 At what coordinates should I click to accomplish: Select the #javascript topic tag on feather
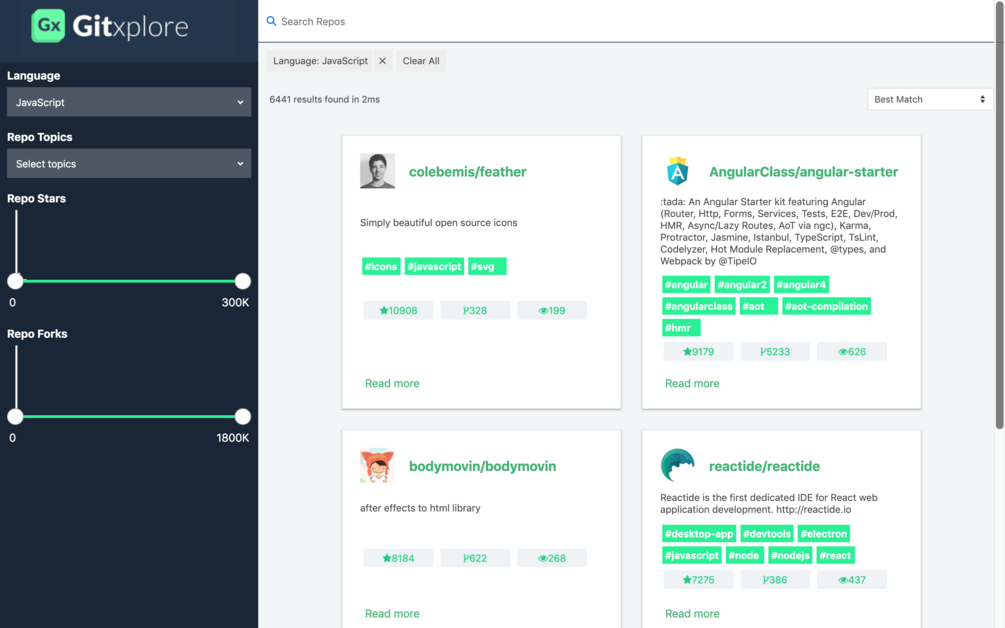tap(434, 266)
